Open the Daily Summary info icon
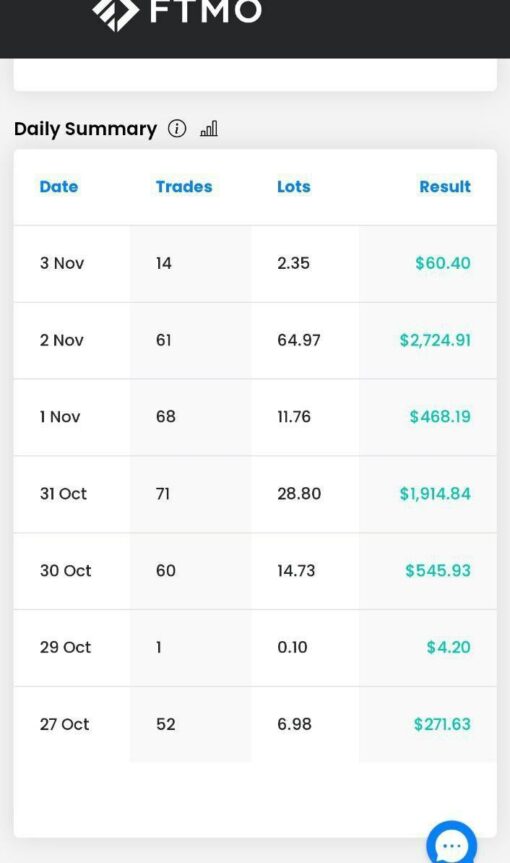This screenshot has width=510, height=863. [177, 129]
